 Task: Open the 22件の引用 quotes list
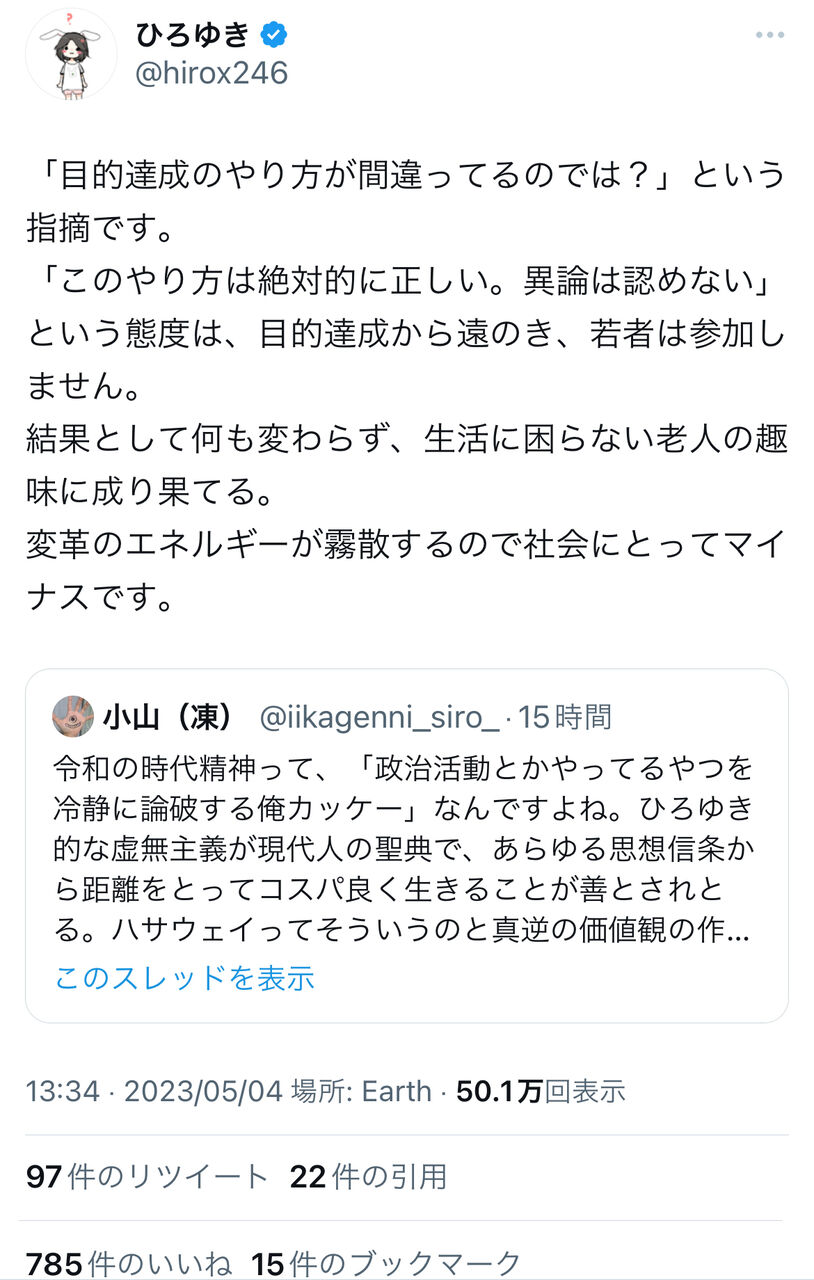pos(368,1177)
